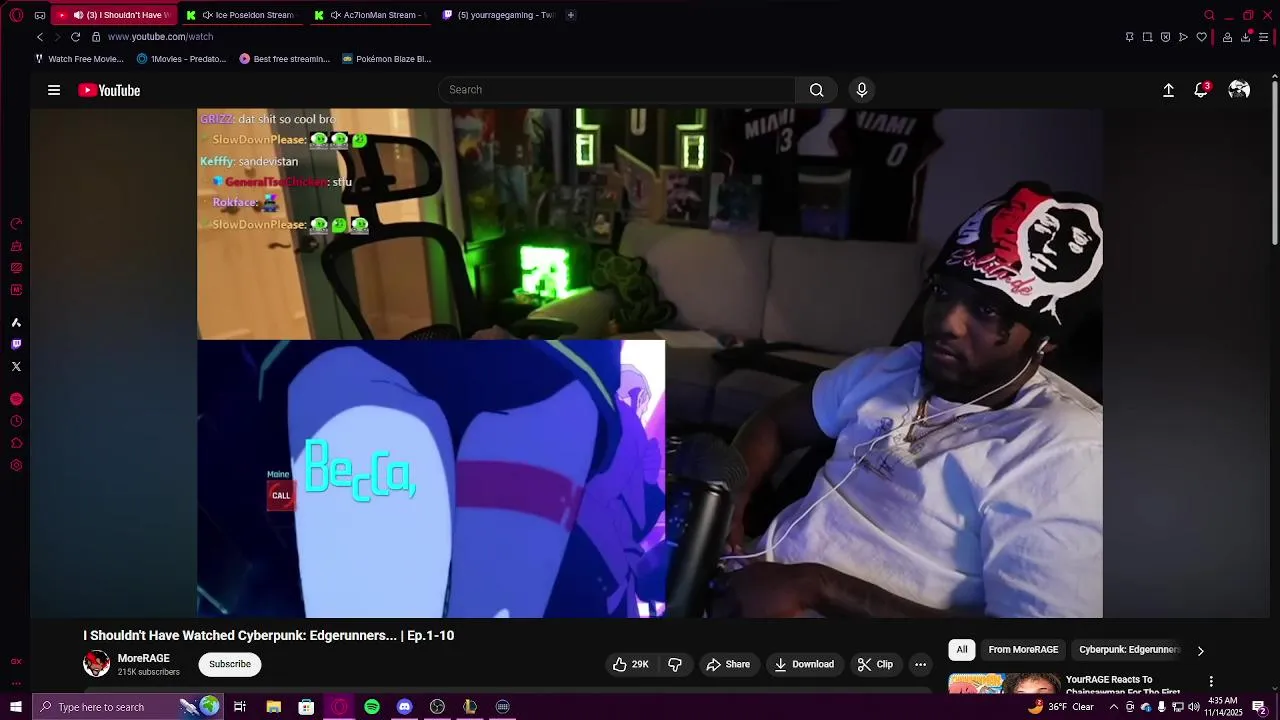This screenshot has width=1280, height=720.
Task: Download the video
Action: (x=804, y=664)
